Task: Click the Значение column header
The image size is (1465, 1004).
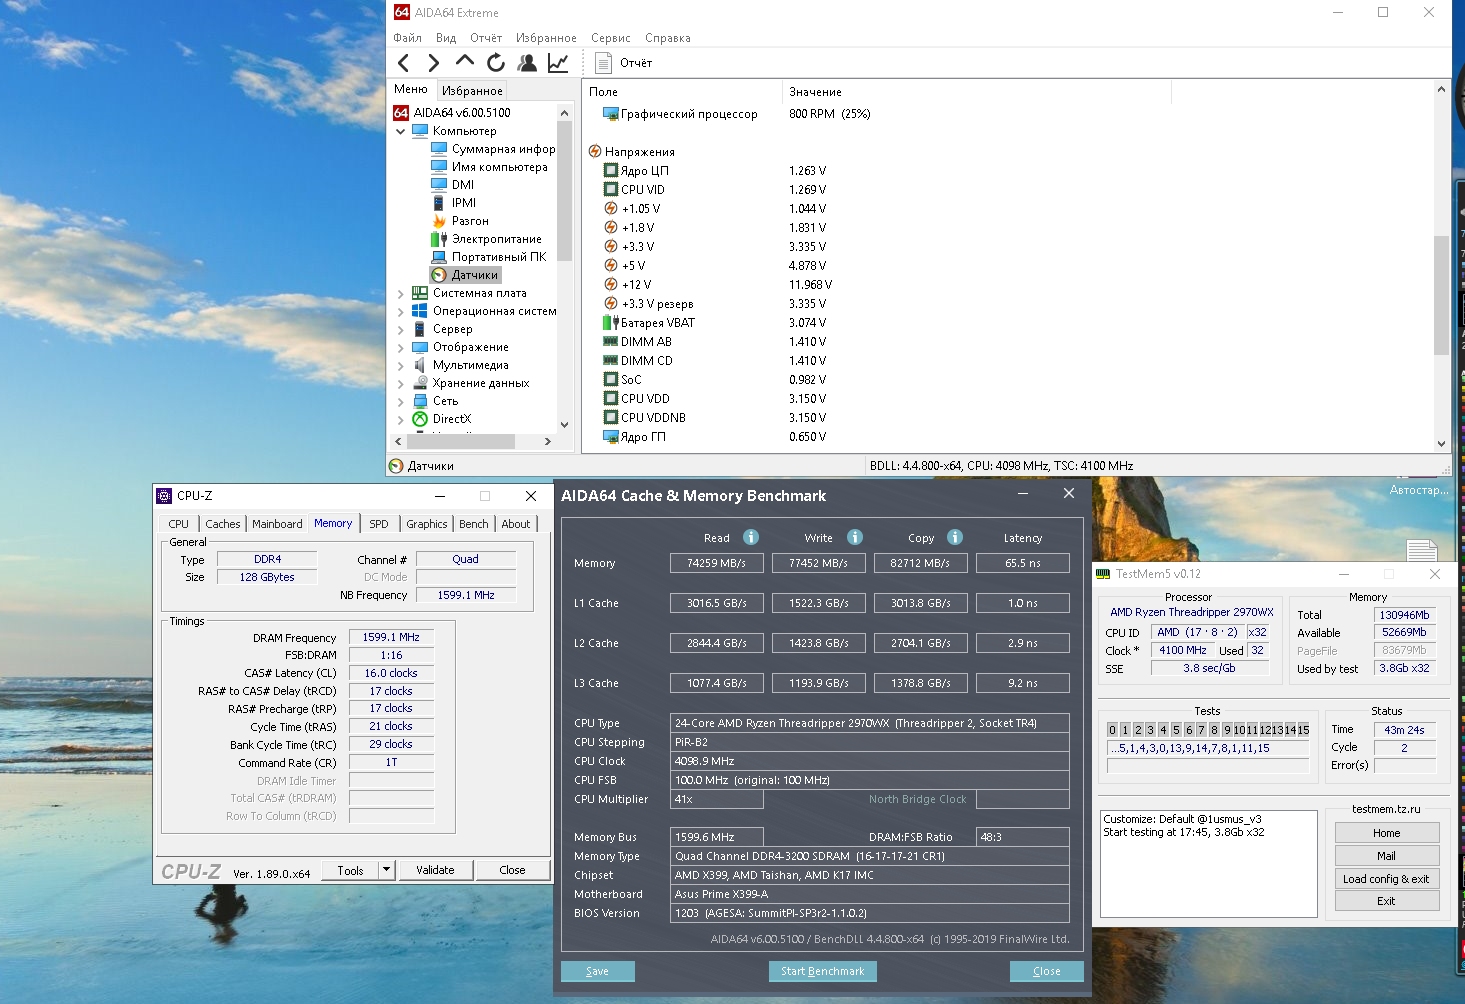Action: tap(976, 92)
